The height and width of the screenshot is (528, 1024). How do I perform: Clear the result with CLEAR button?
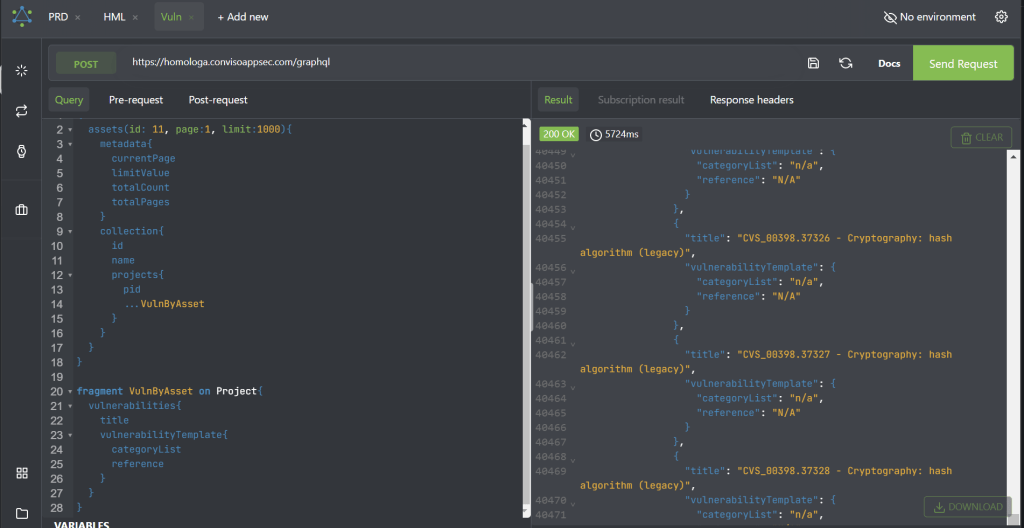point(982,138)
